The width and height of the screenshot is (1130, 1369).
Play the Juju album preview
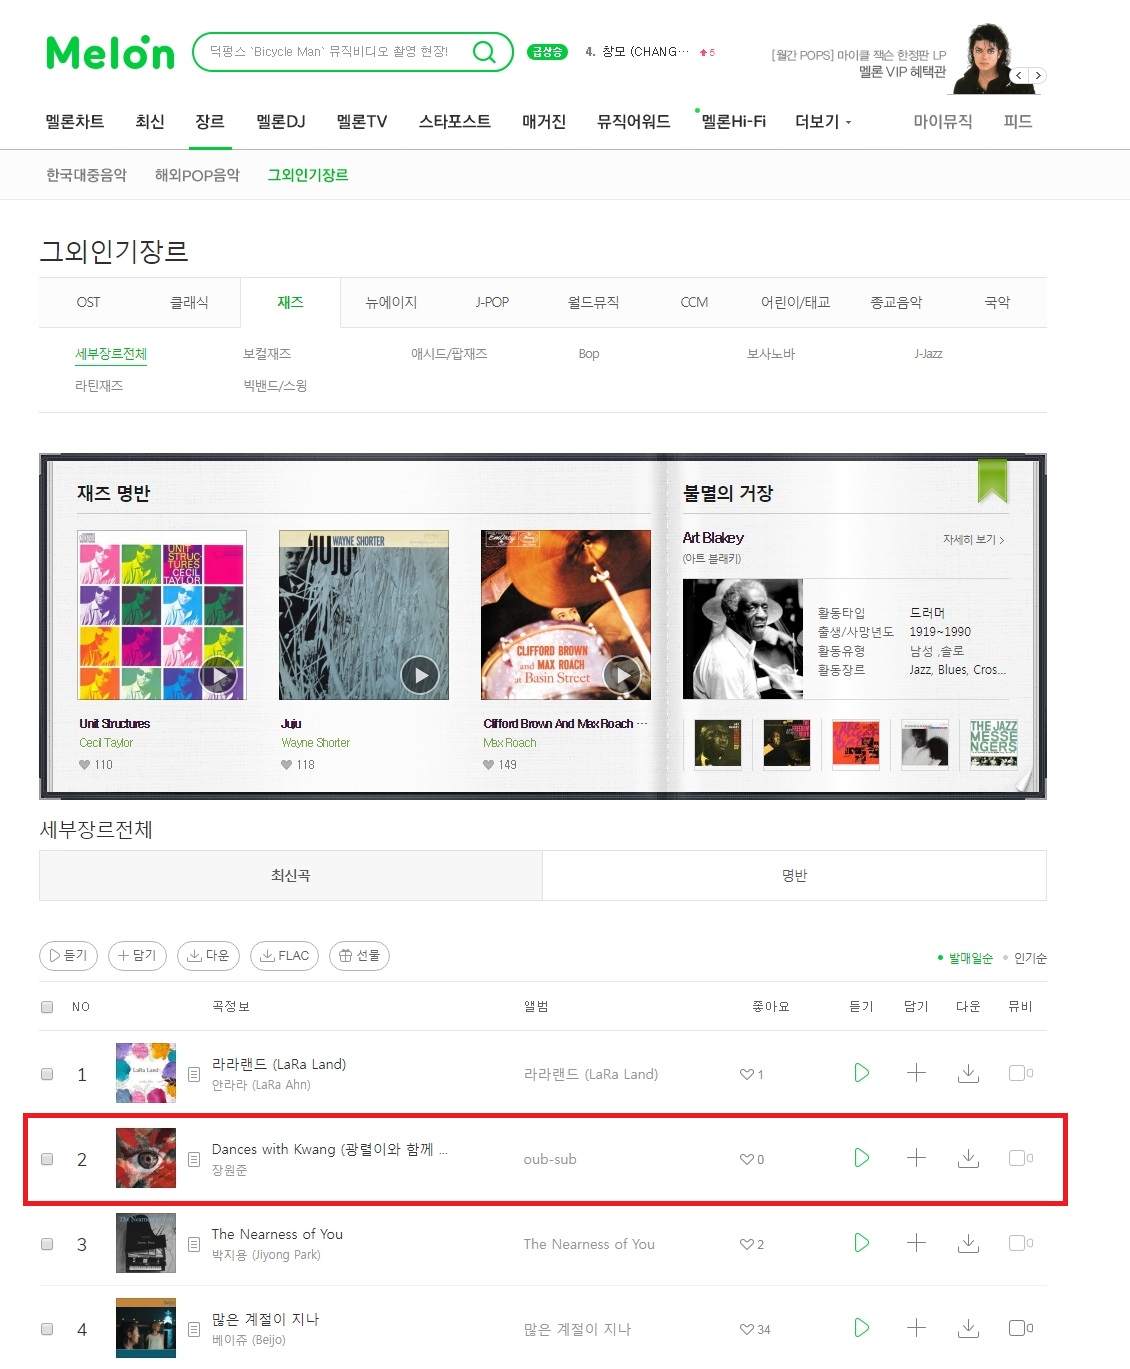coord(420,676)
